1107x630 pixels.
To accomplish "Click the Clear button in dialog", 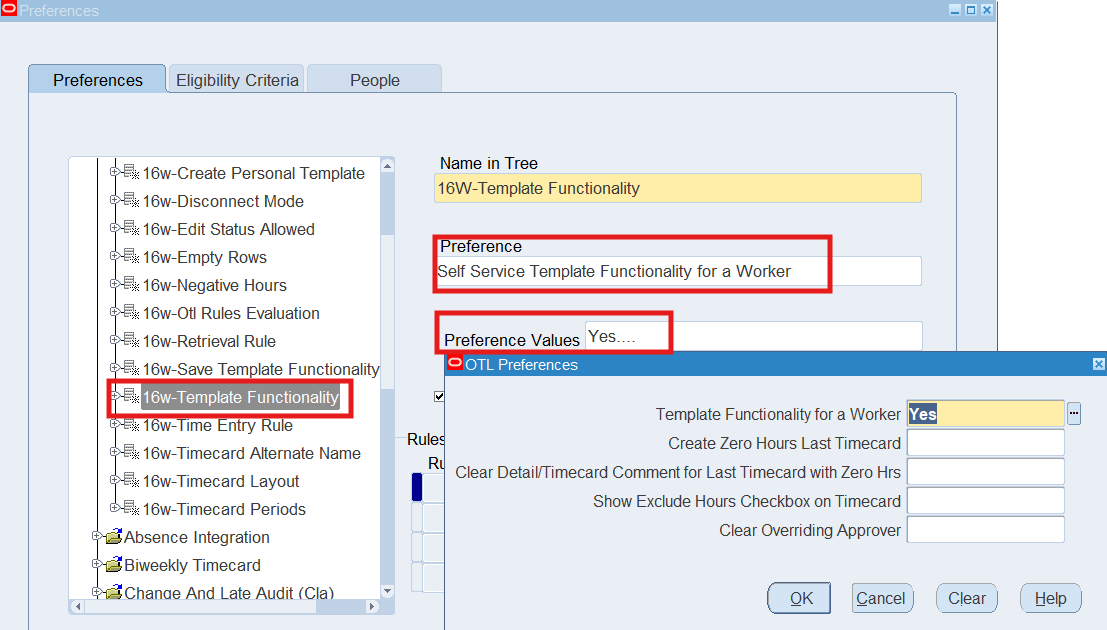I will pyautogui.click(x=967, y=598).
